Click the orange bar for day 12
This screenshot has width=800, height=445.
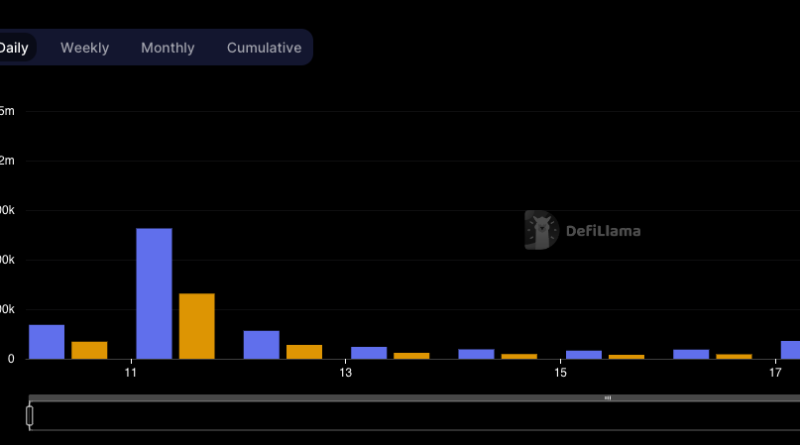[304, 352]
